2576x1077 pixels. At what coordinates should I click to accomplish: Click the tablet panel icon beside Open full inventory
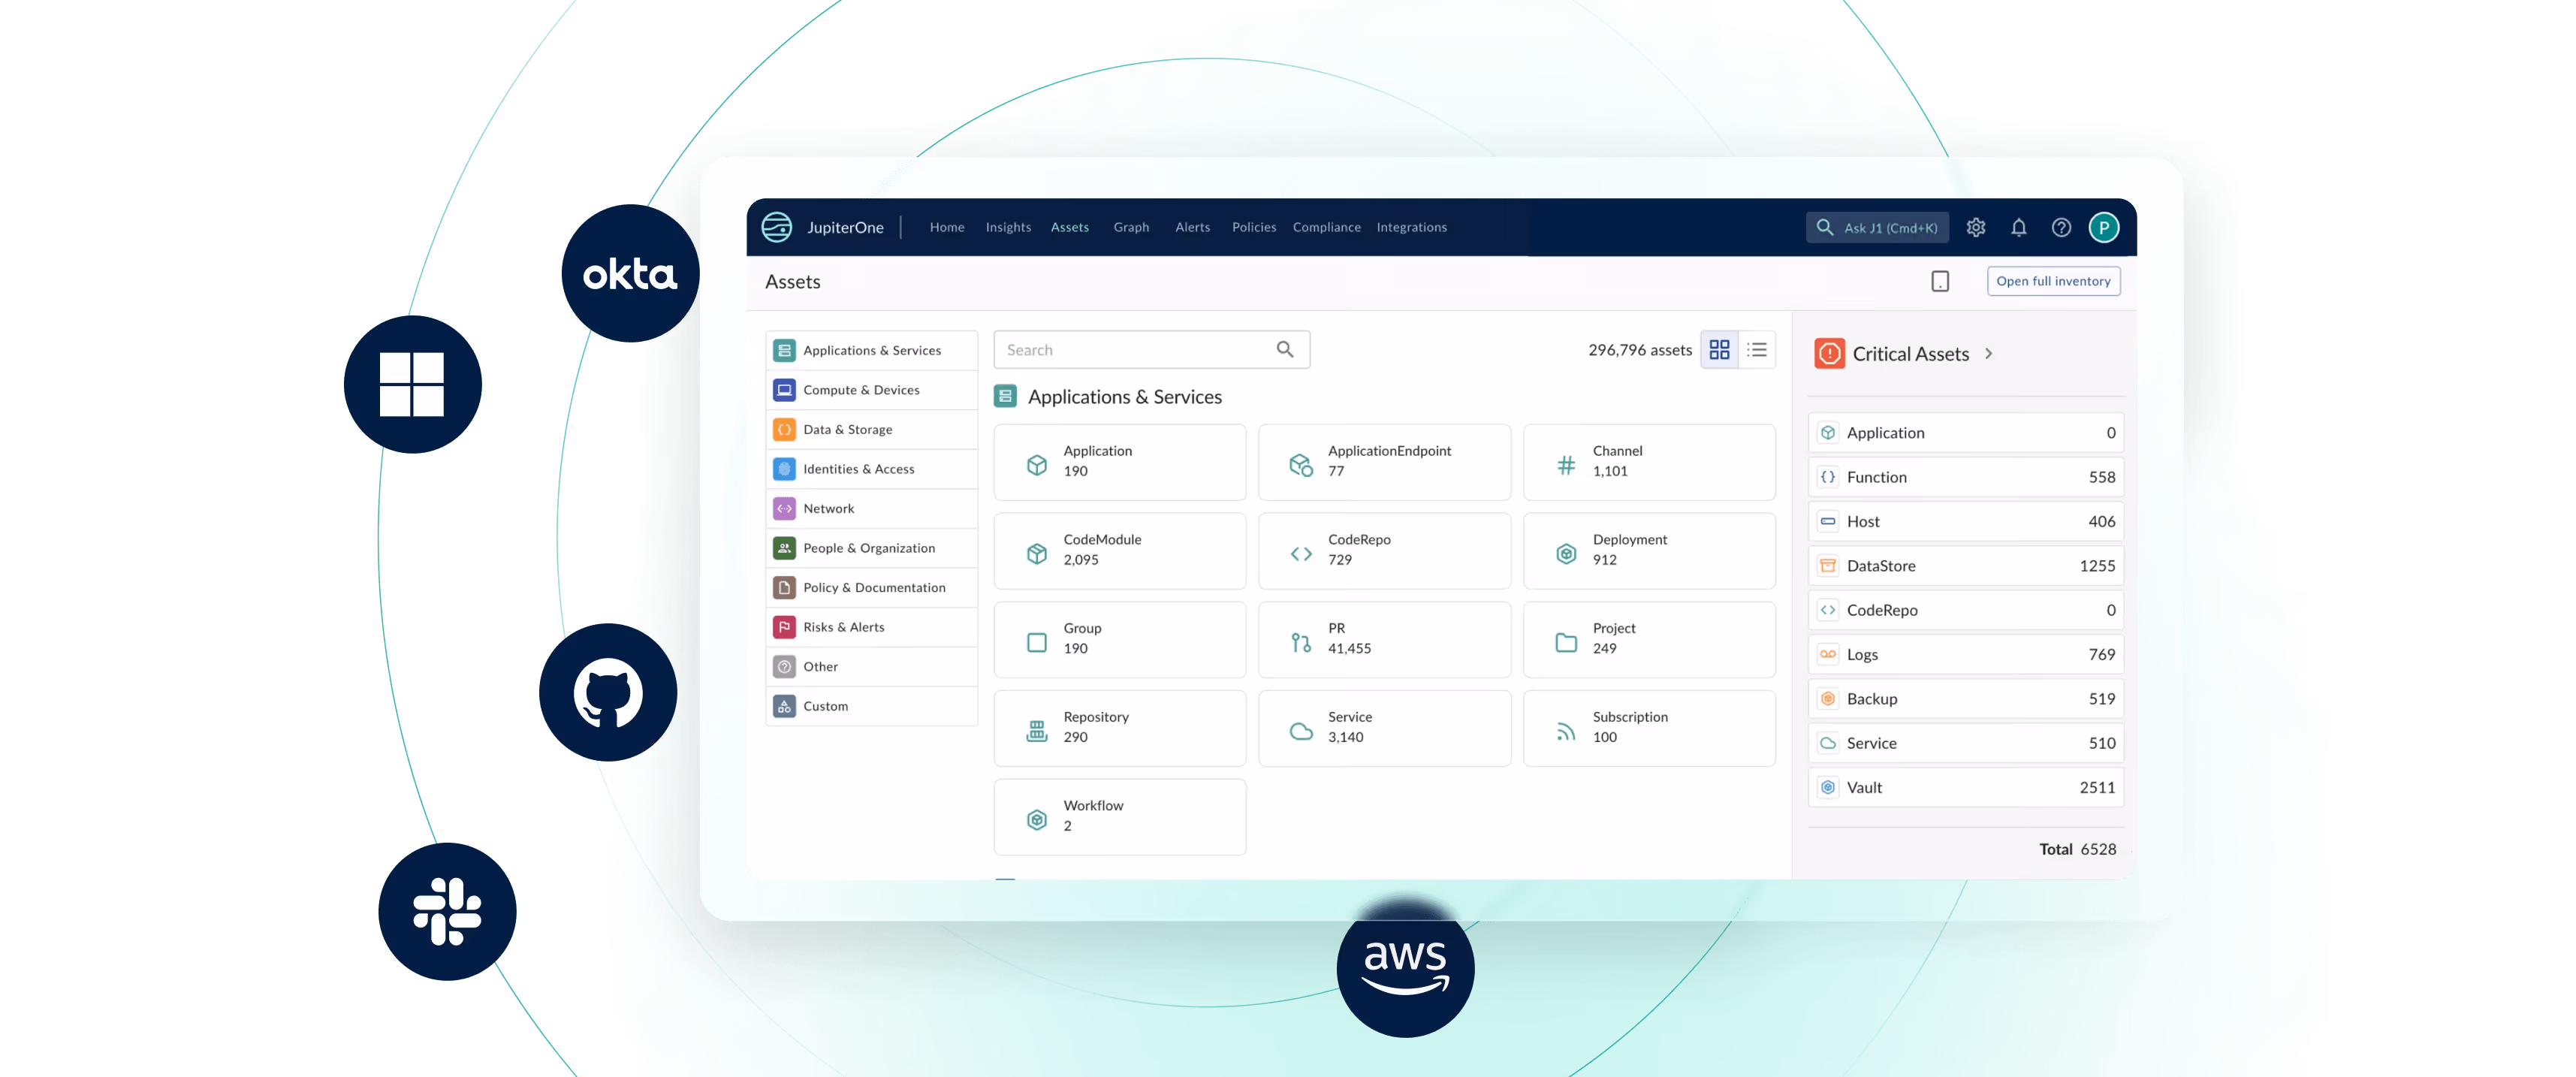pos(1940,281)
